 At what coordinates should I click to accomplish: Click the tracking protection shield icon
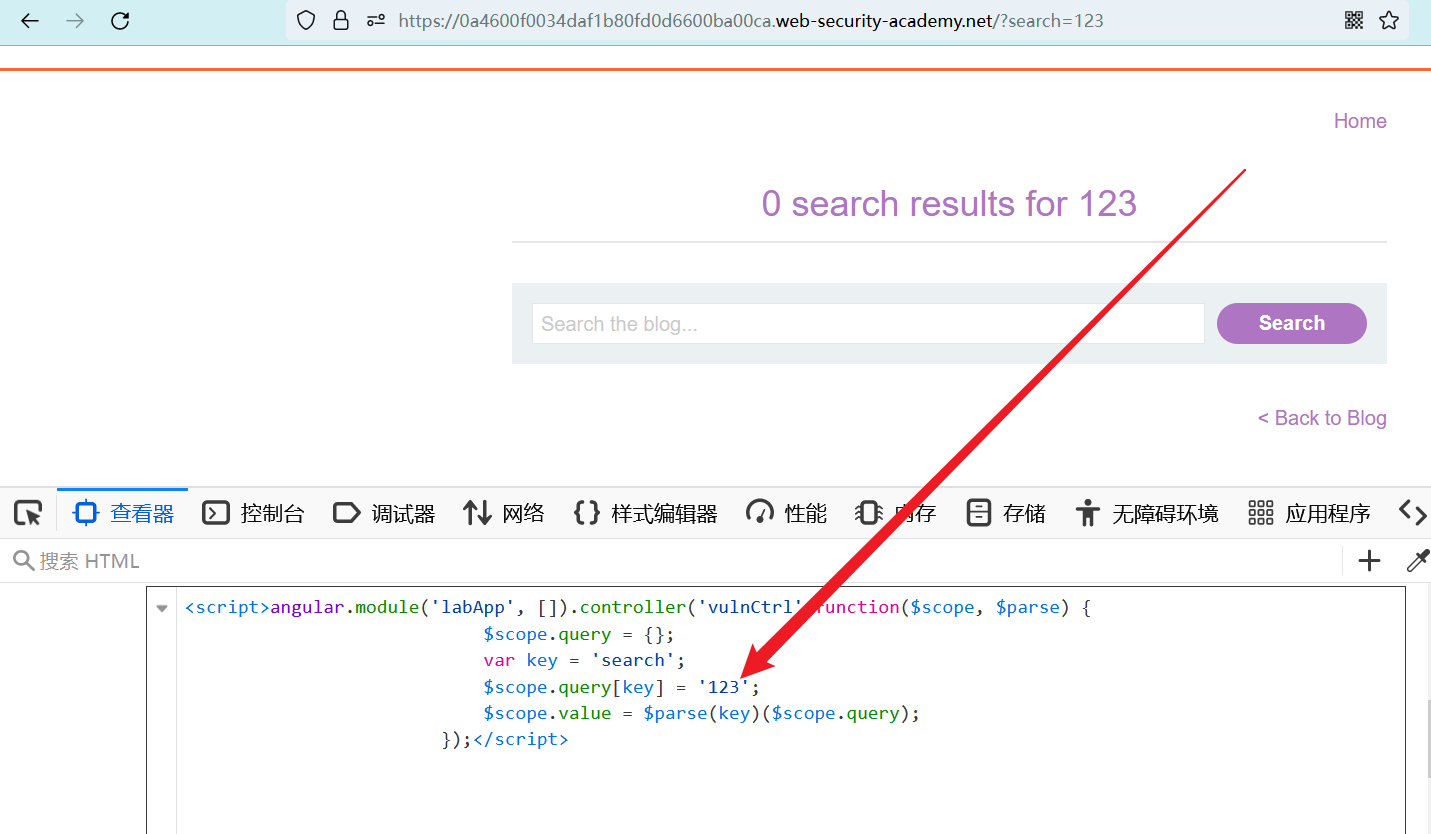pyautogui.click(x=306, y=20)
